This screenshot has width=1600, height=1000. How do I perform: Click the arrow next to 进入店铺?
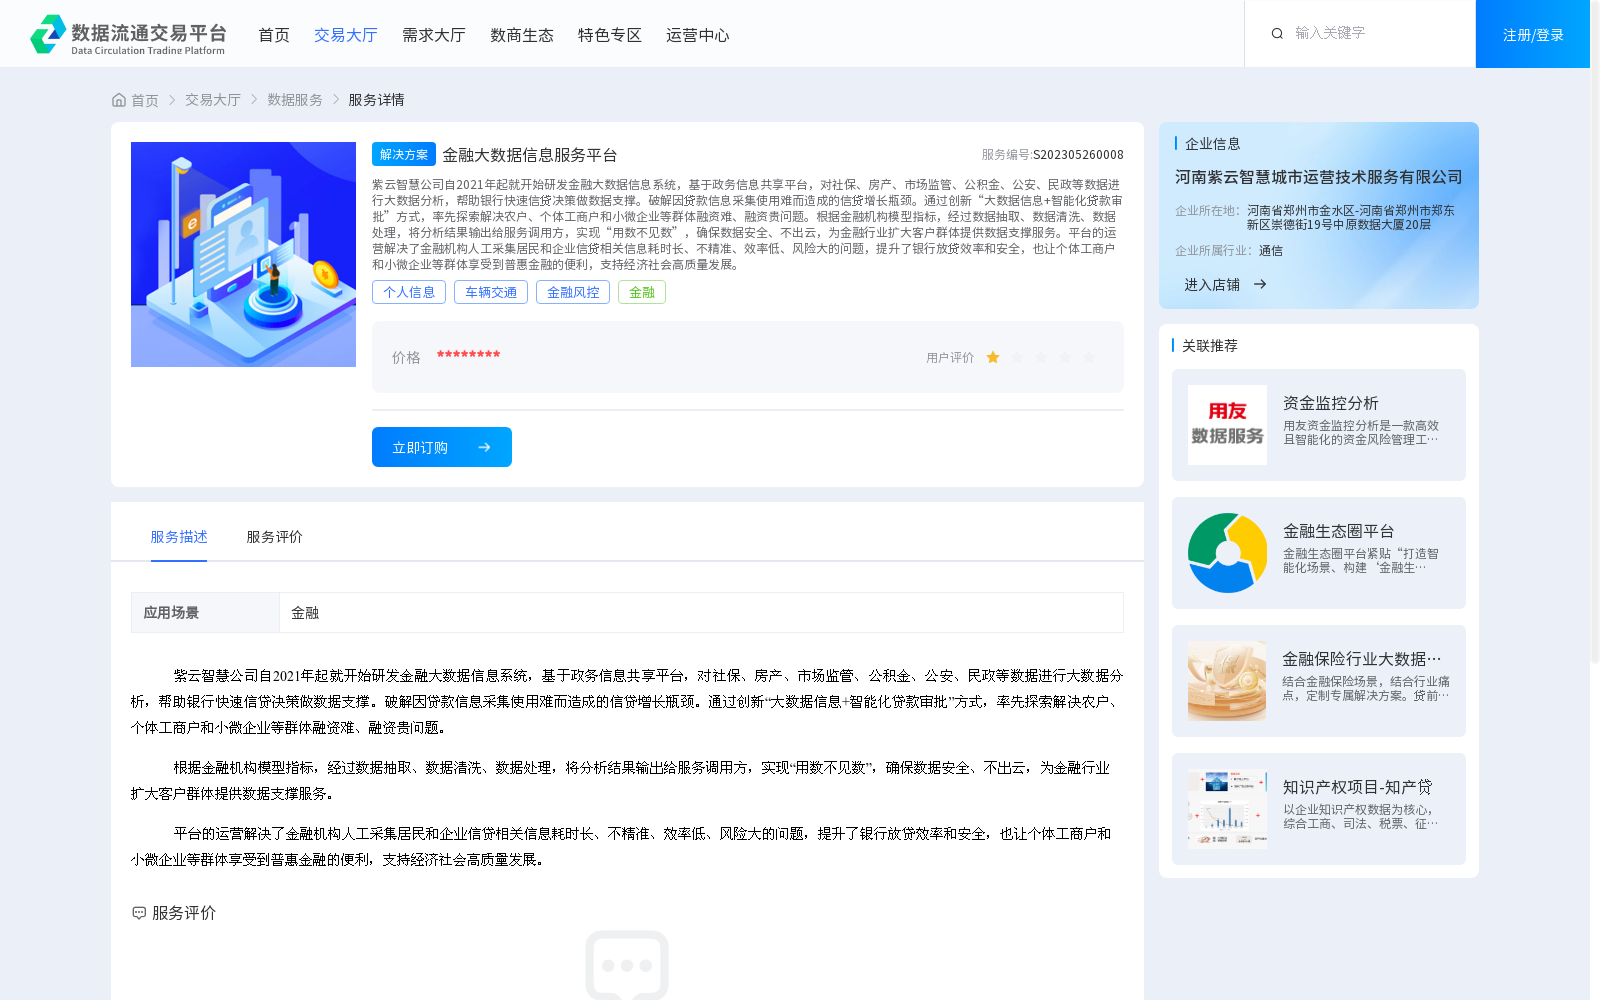coord(1260,285)
